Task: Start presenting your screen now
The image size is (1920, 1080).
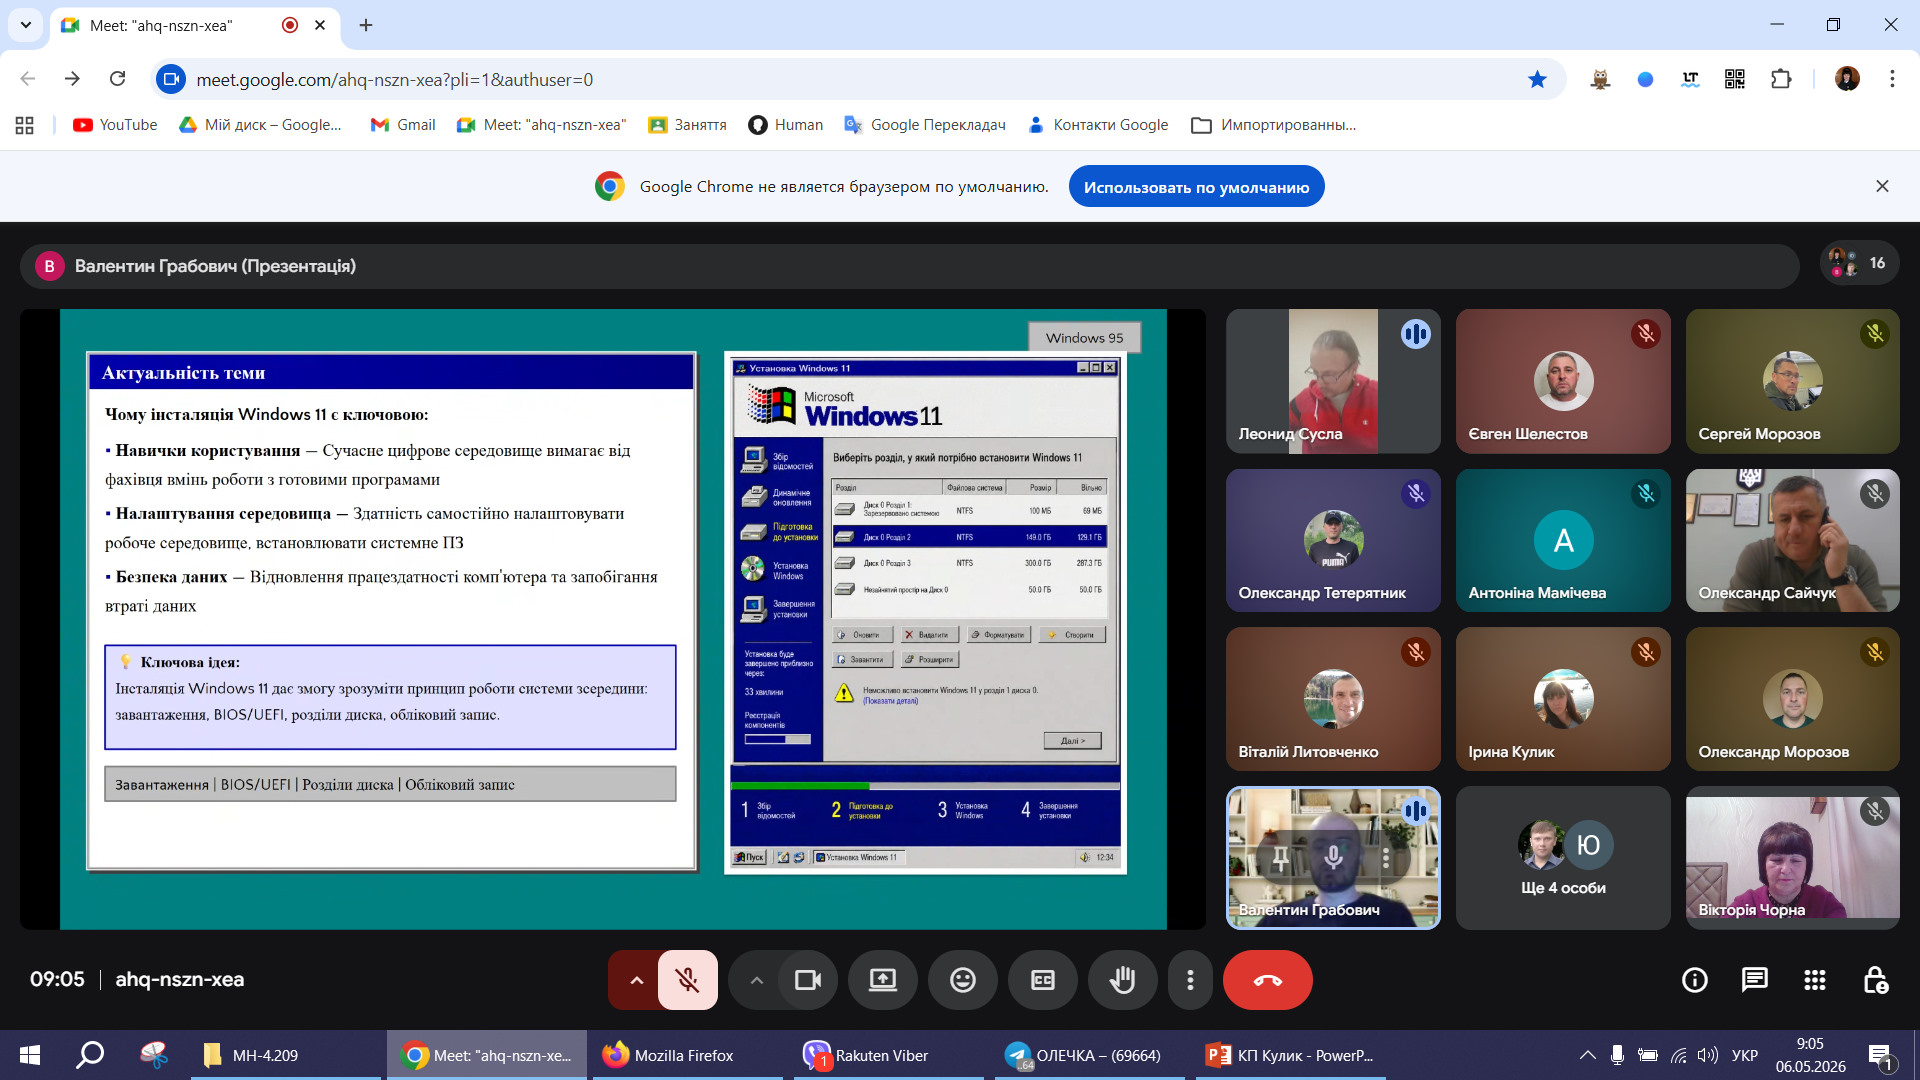Action: (883, 980)
